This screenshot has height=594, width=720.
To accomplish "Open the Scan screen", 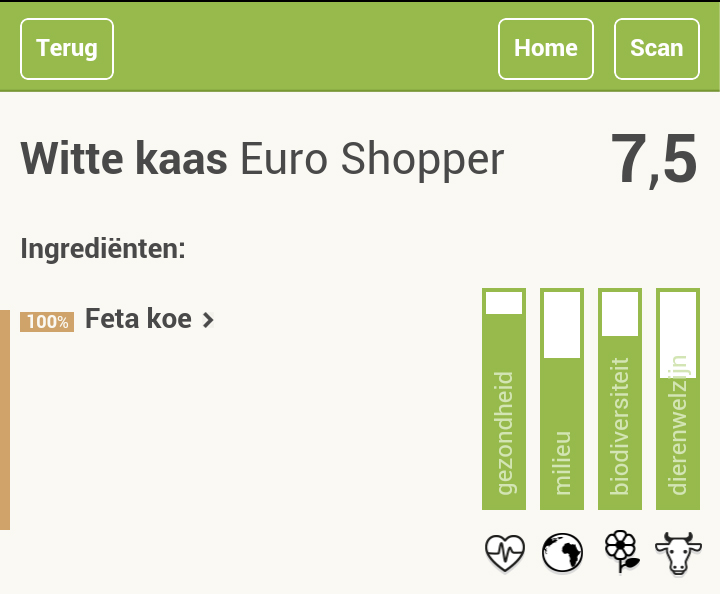I will click(x=657, y=49).
